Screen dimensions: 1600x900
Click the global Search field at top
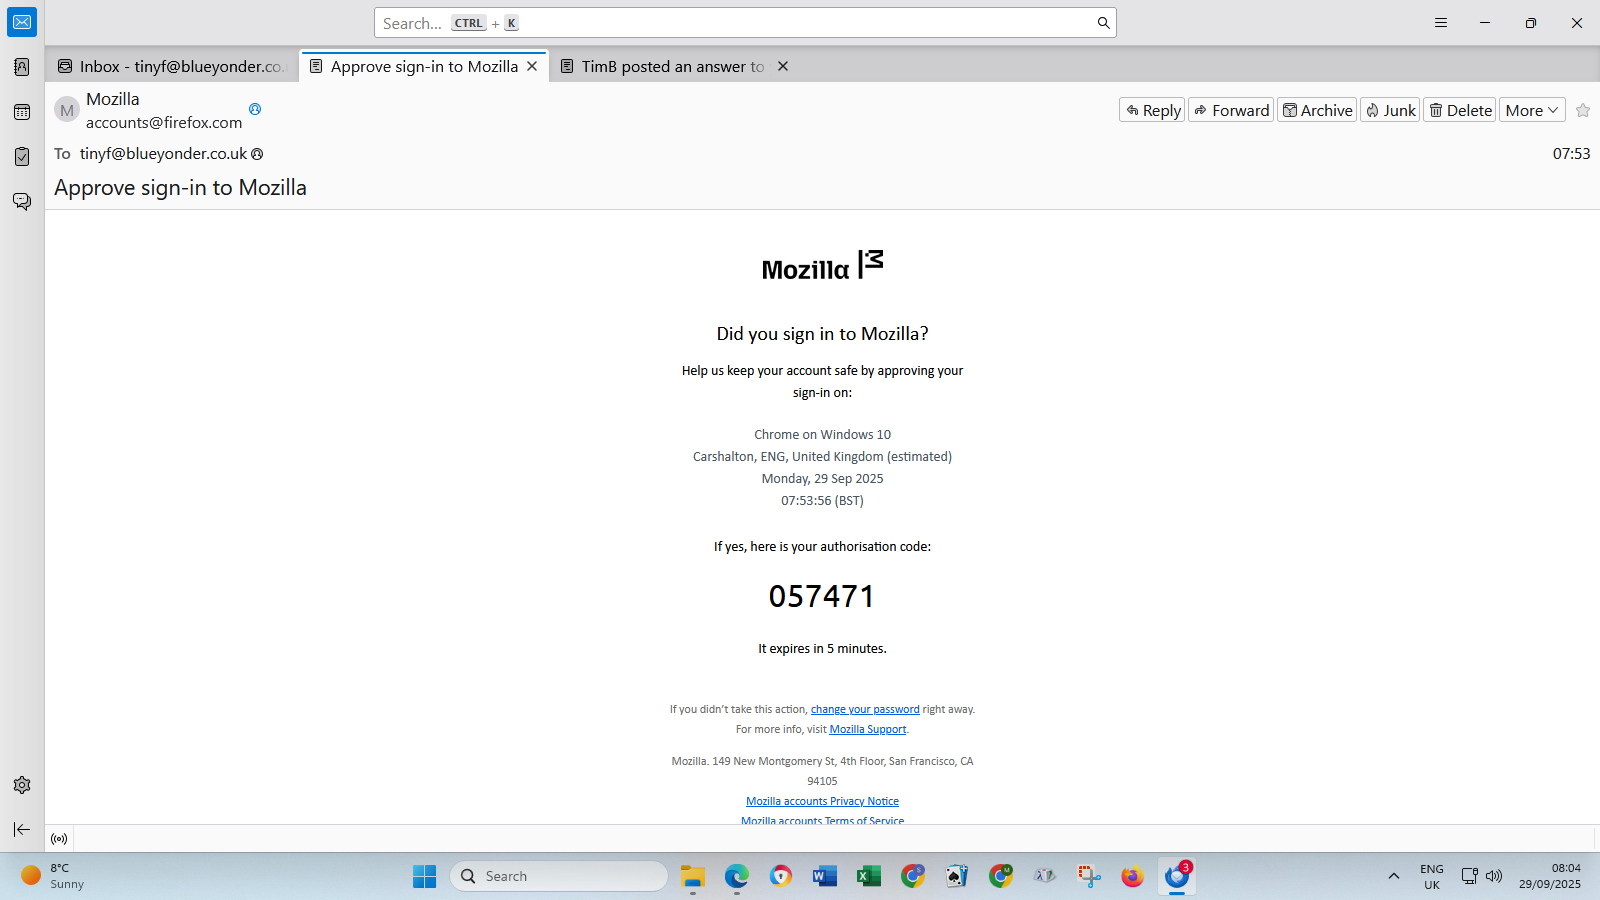point(745,23)
